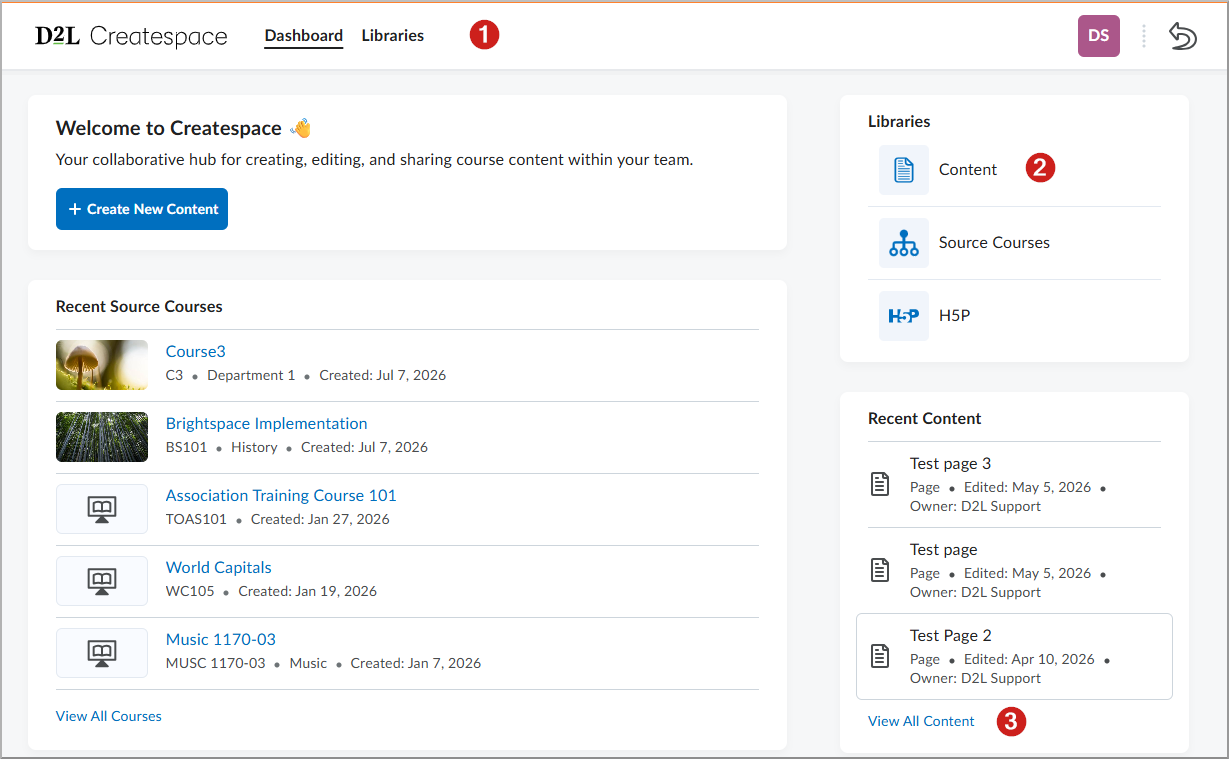Open the Brightspace Implementation course link
The width and height of the screenshot is (1229, 759).
267,424
